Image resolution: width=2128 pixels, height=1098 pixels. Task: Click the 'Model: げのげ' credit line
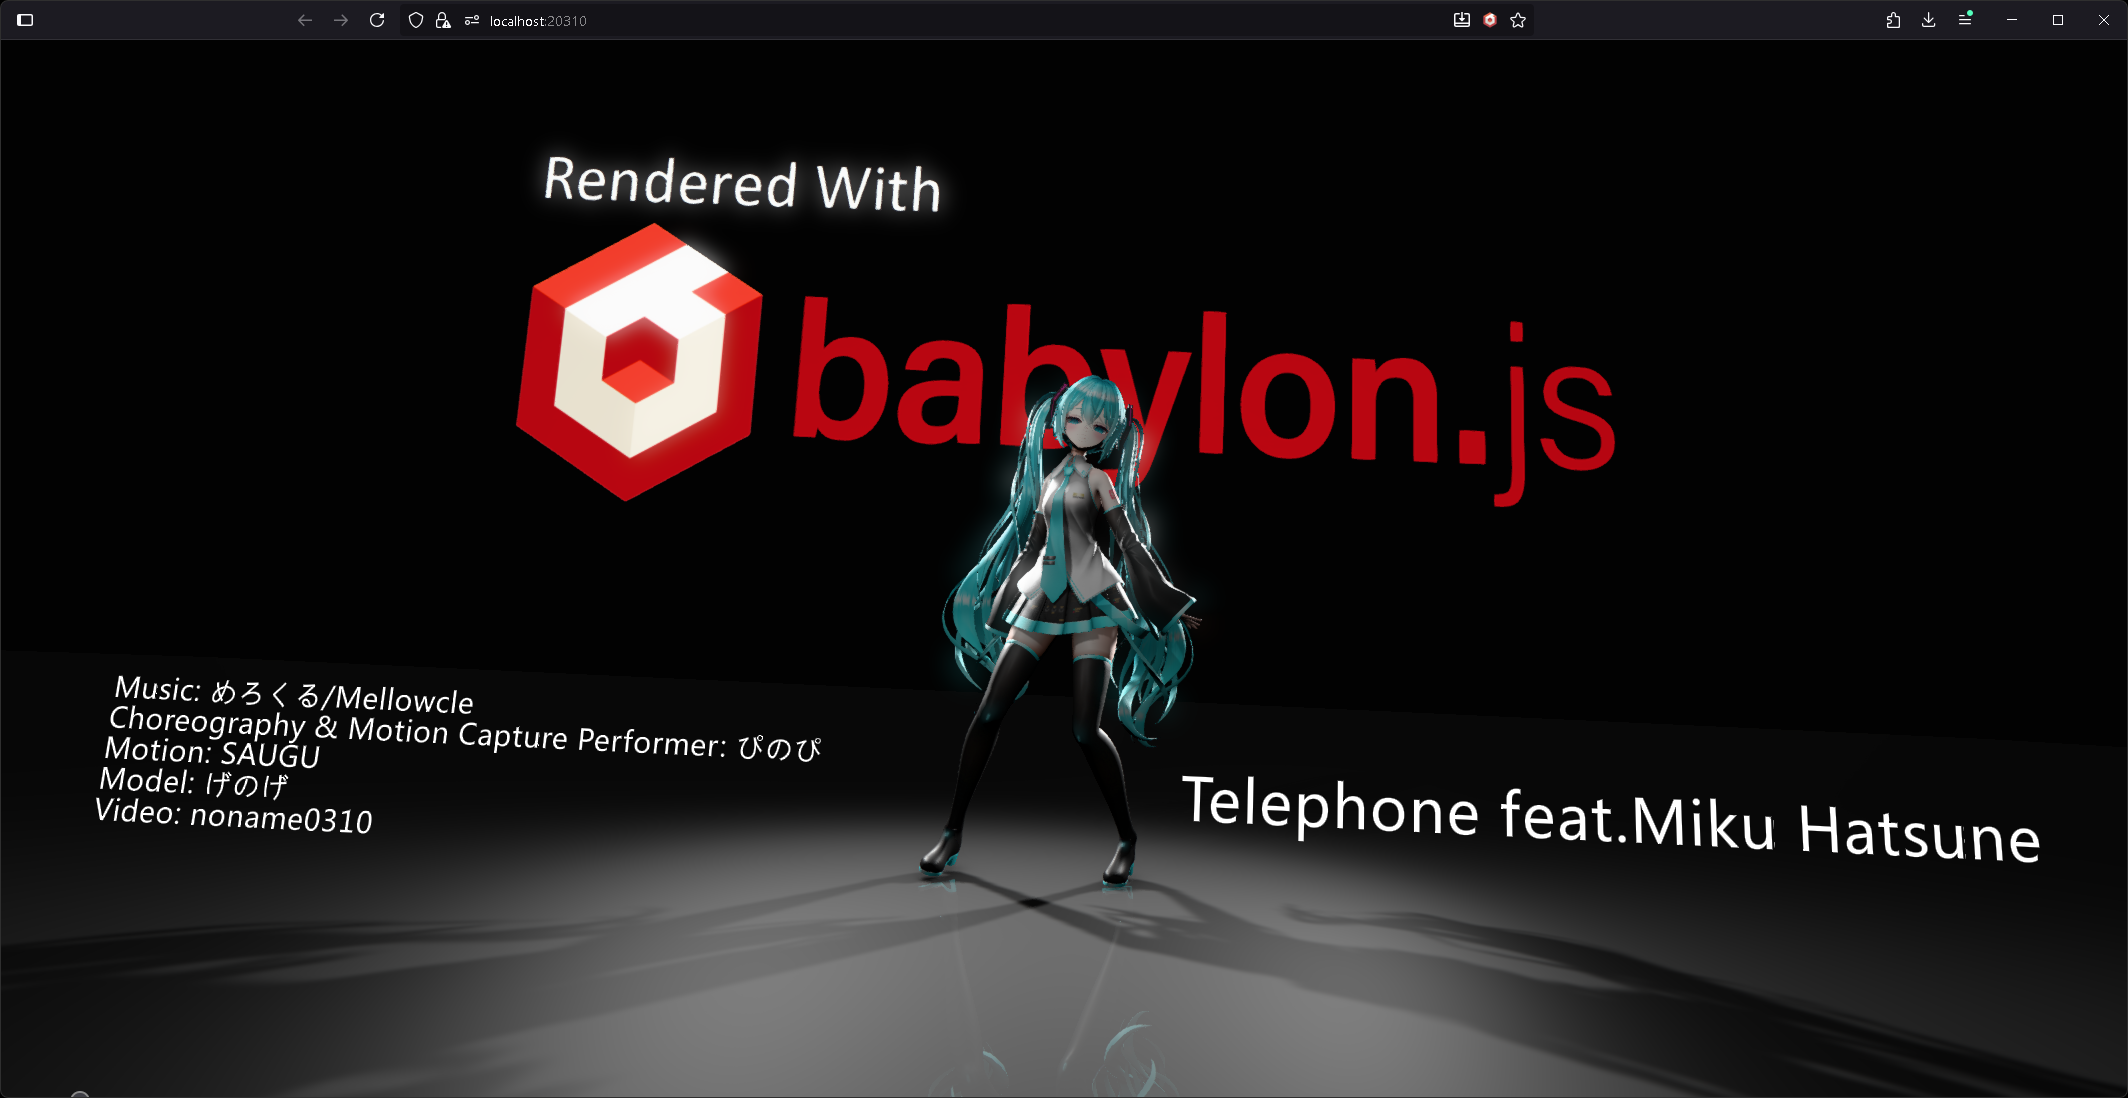tap(194, 783)
